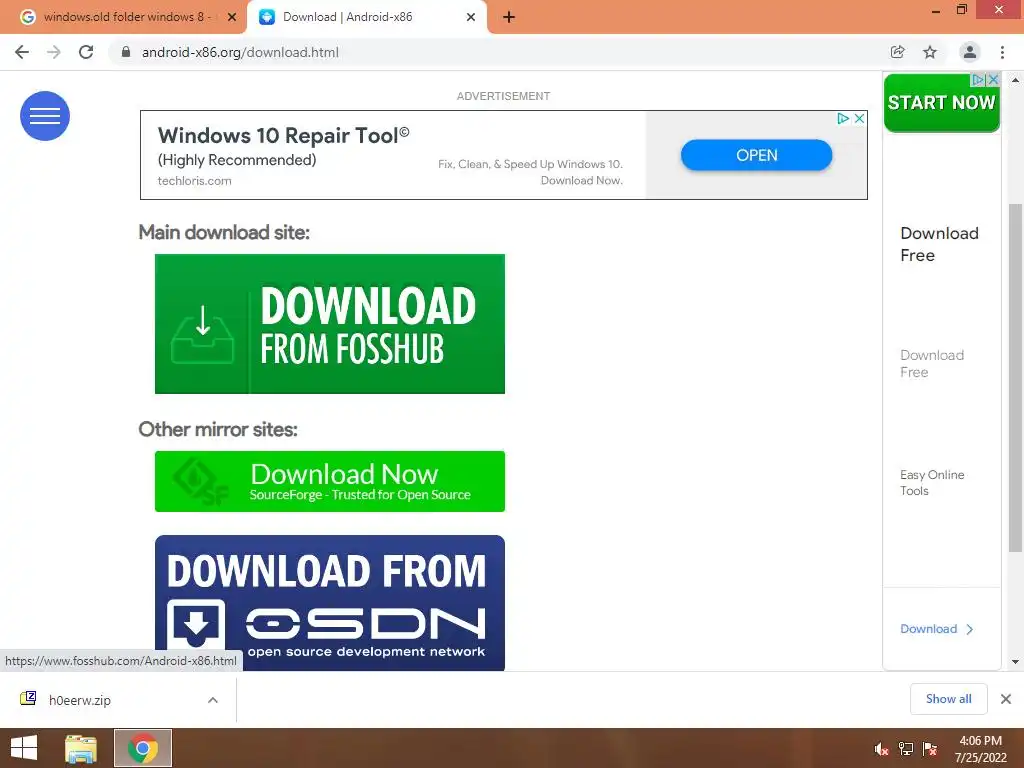Viewport: 1024px width, 768px height.
Task: Click the ADVERTISEMENT label
Action: [504, 96]
